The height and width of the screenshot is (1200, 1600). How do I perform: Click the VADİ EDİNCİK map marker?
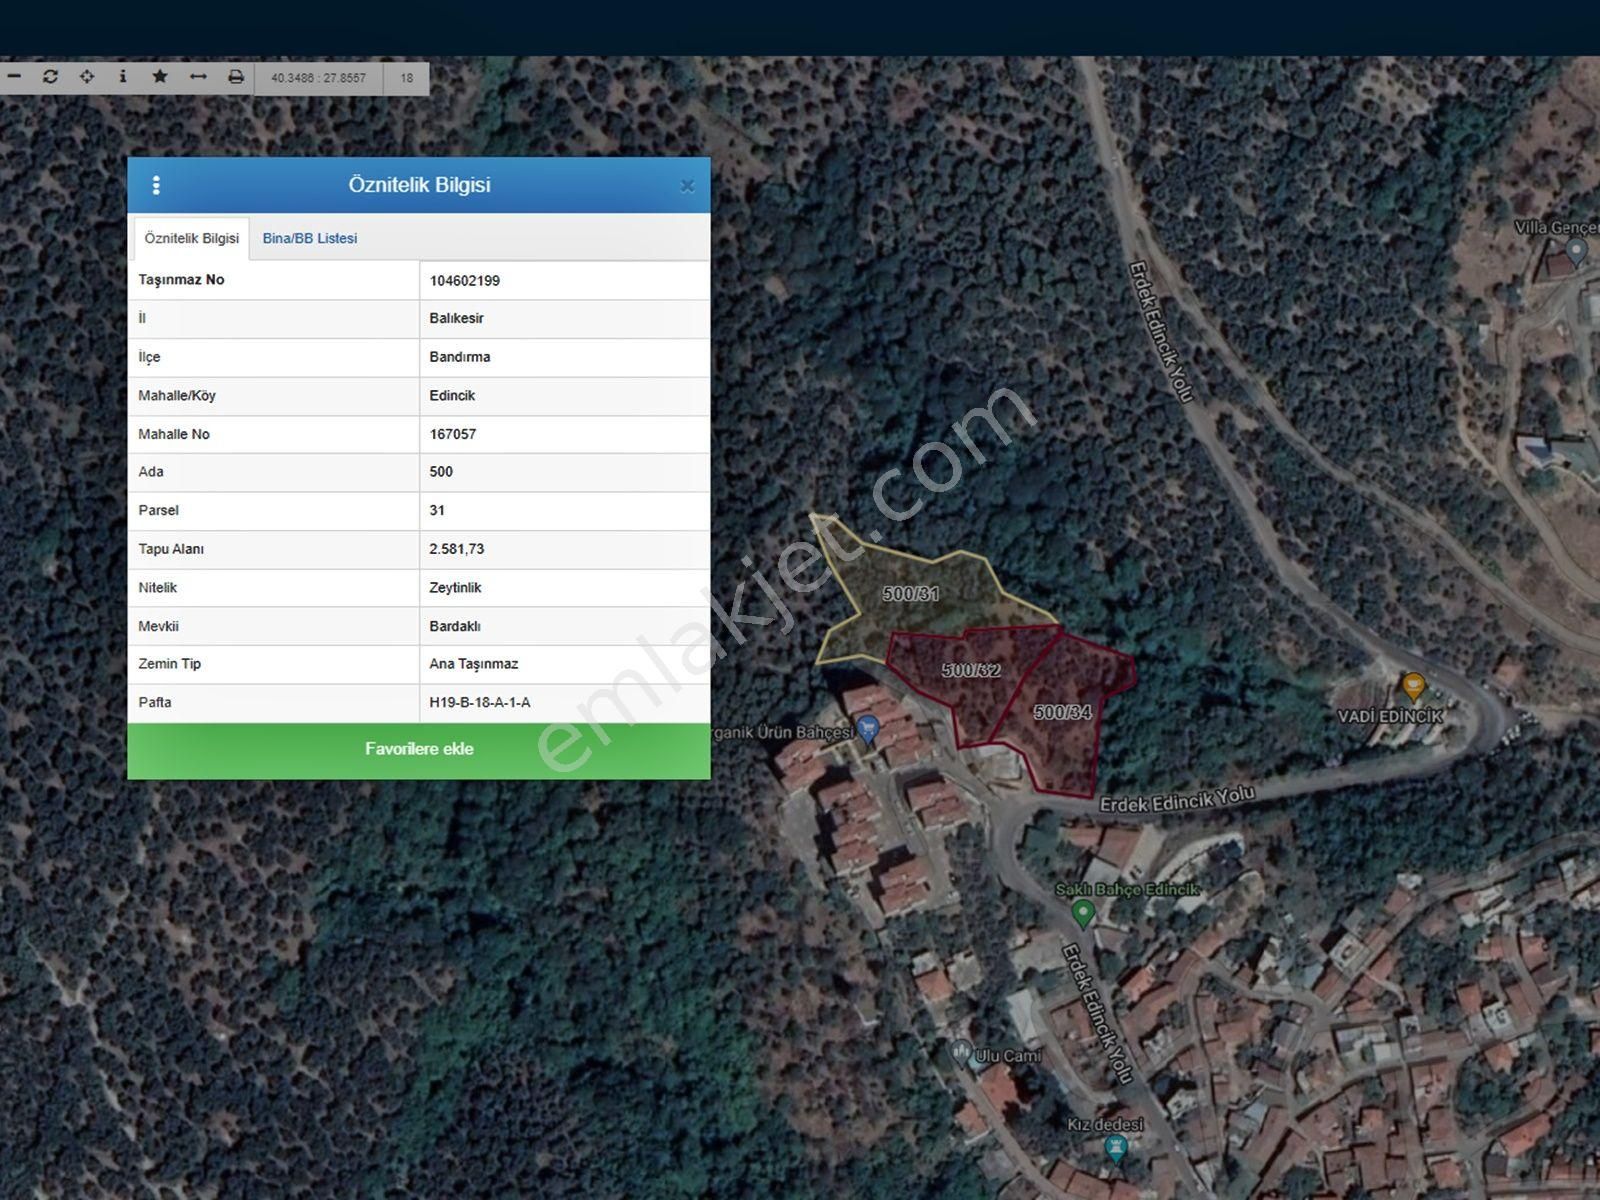[x=1412, y=687]
